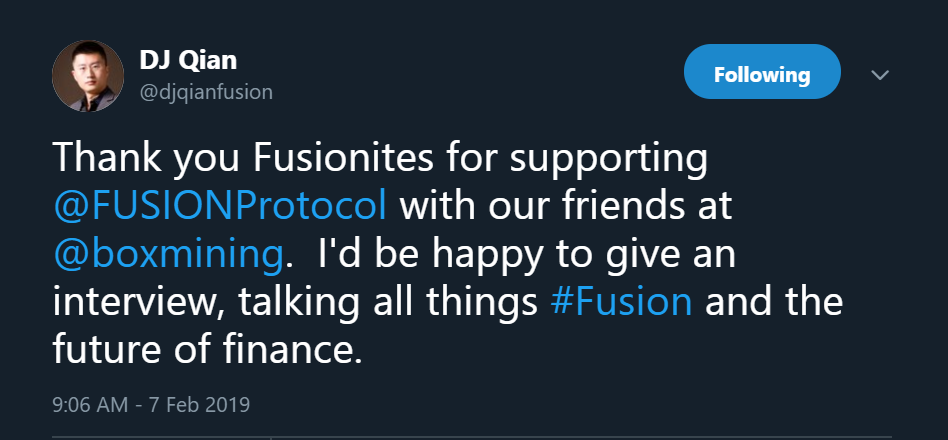The image size is (948, 440).
Task: Open the tweet options chevron menu
Action: (880, 76)
